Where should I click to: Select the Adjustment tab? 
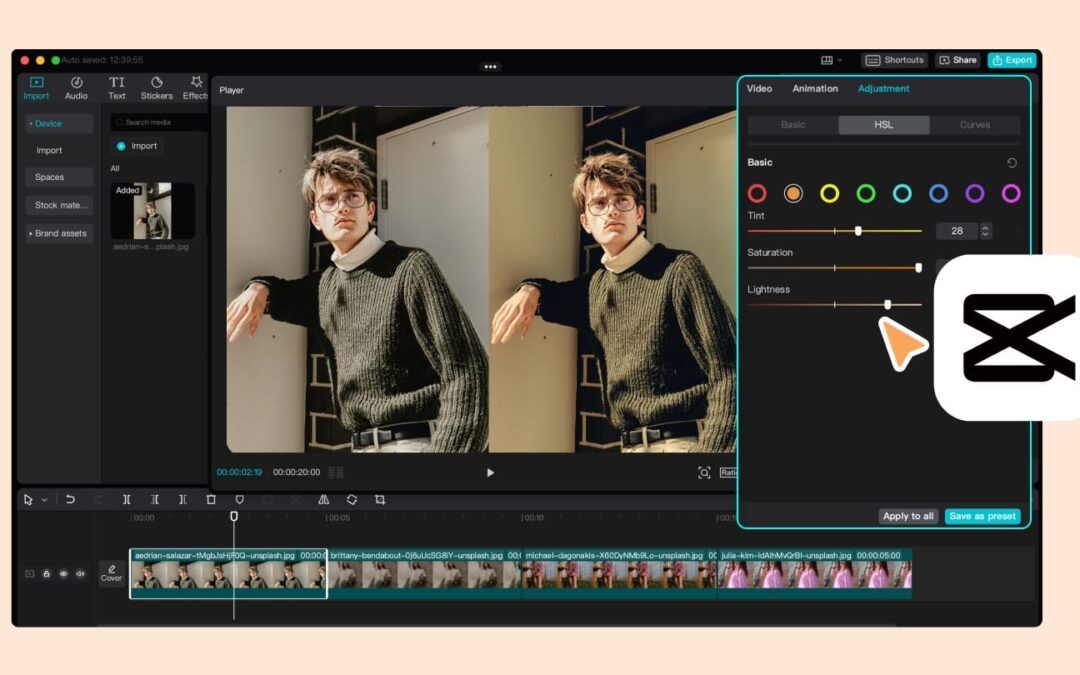point(883,88)
